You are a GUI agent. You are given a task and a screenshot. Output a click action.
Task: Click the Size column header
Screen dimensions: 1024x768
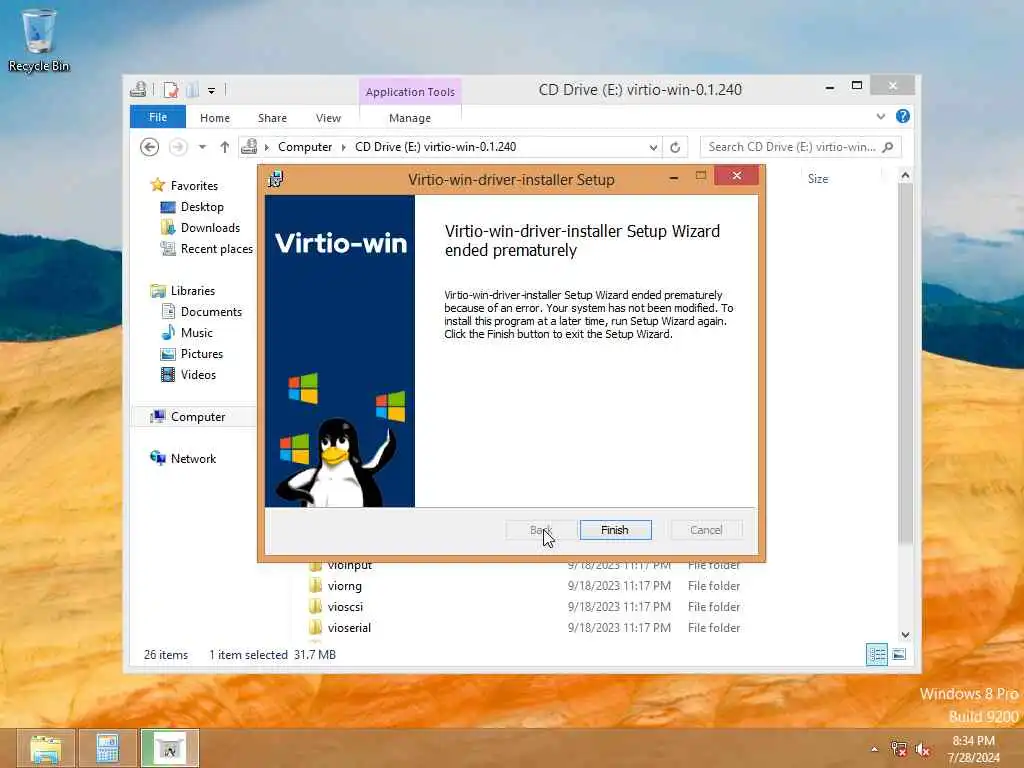[818, 178]
